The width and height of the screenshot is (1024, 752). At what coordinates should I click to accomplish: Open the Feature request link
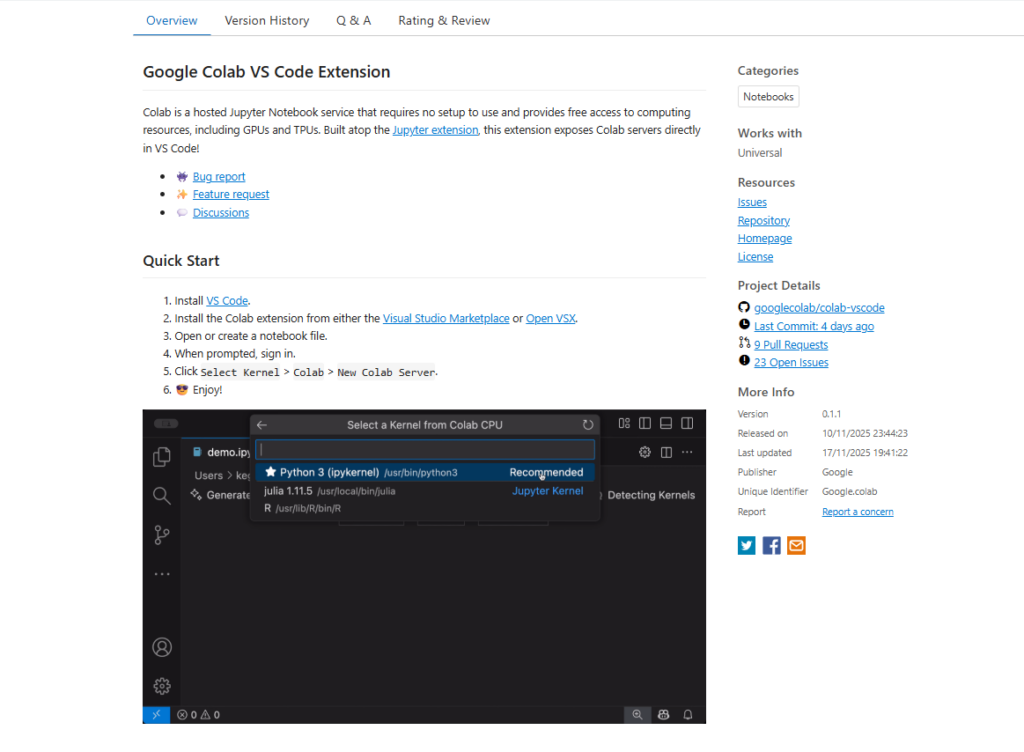click(231, 194)
